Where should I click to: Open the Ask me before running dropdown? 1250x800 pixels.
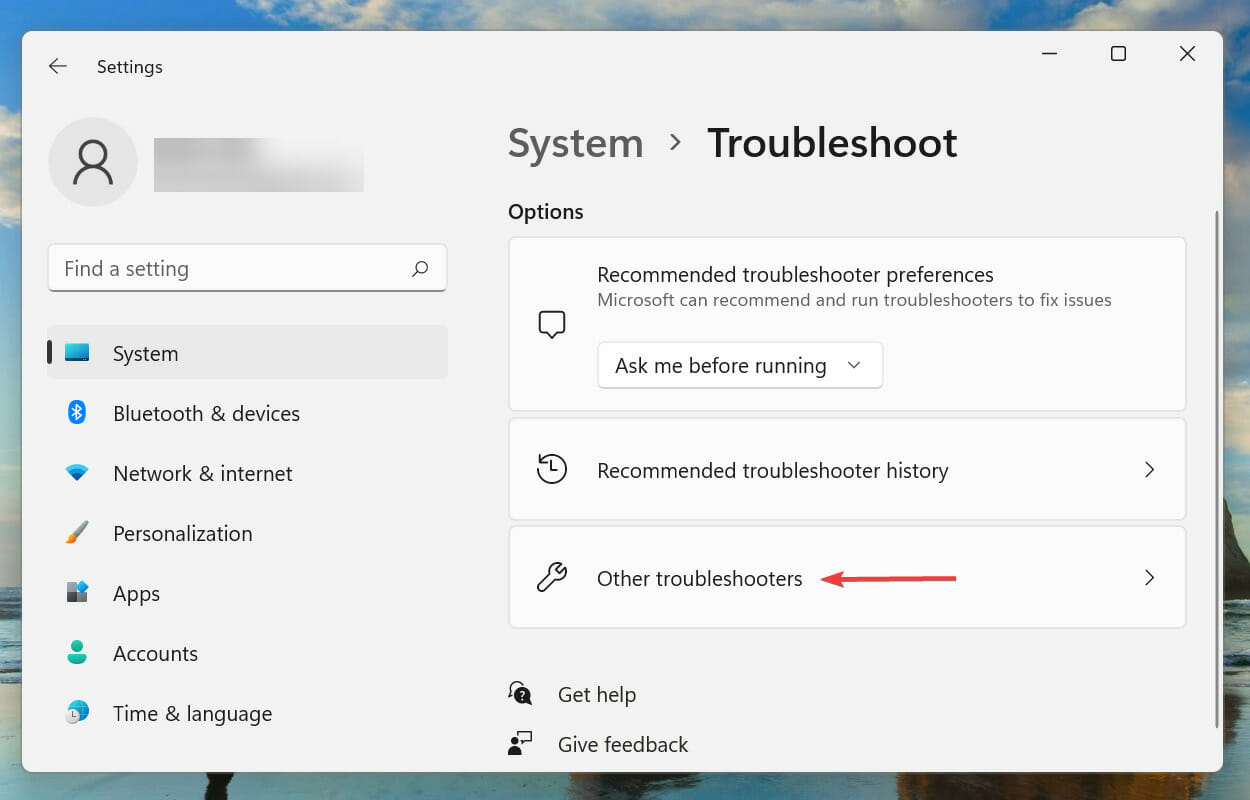coord(739,365)
